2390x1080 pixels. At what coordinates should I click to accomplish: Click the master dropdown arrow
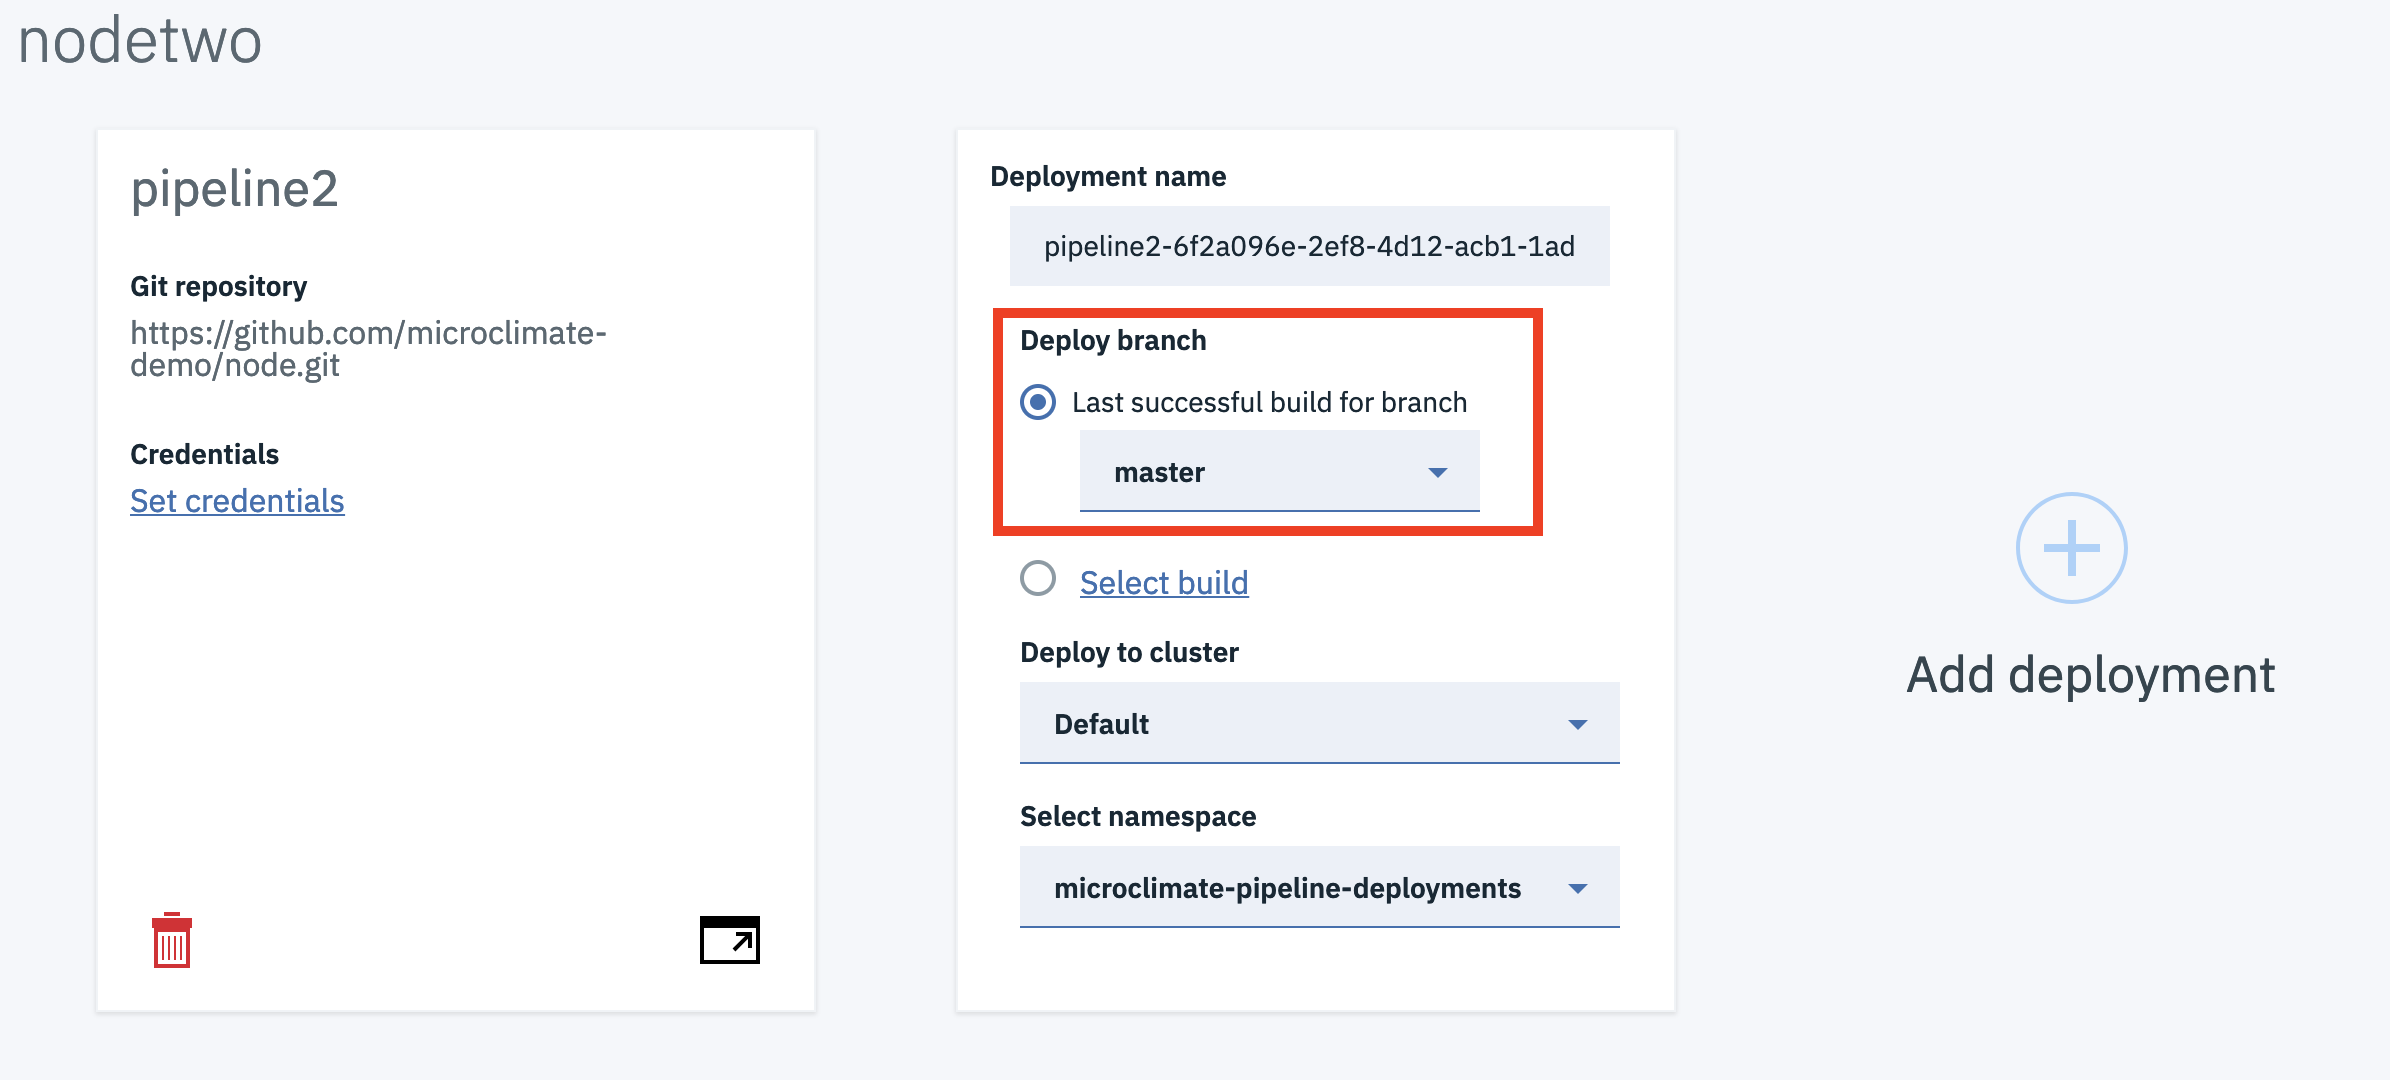coord(1438,473)
